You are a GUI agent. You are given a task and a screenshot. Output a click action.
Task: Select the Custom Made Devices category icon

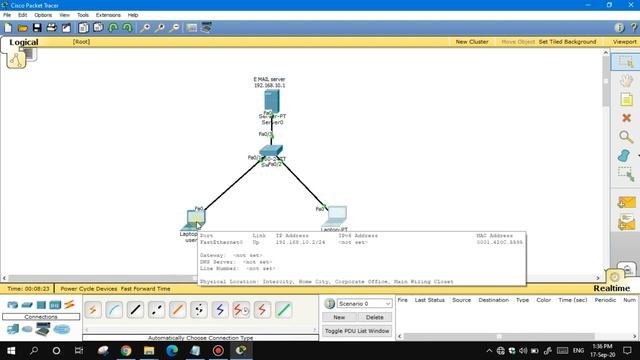[43, 329]
